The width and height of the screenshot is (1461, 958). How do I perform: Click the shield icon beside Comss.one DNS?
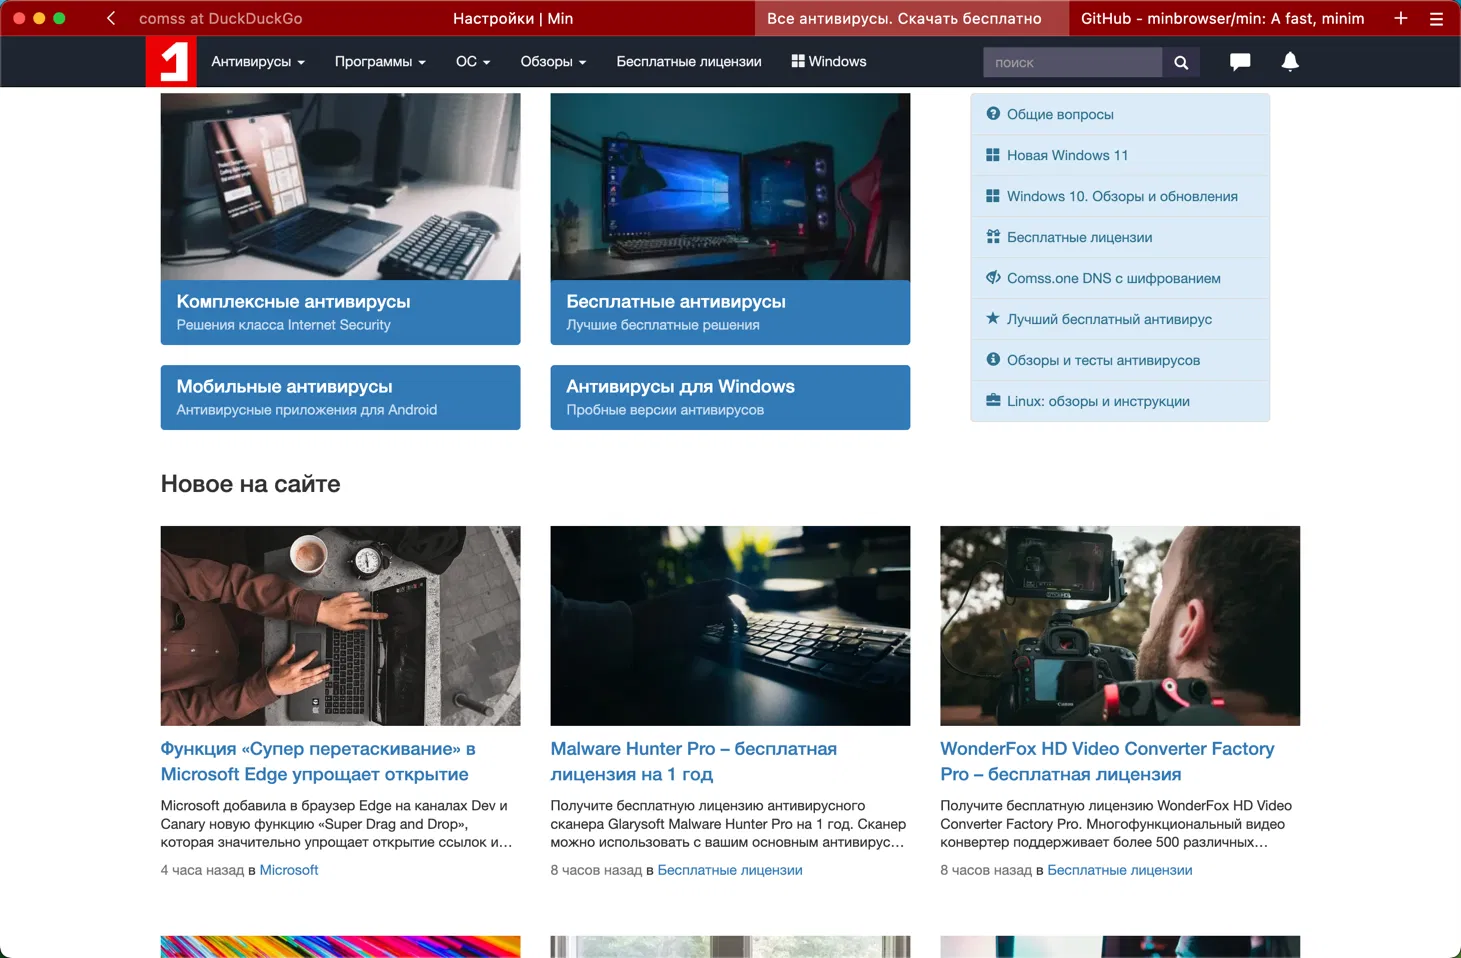pos(993,278)
